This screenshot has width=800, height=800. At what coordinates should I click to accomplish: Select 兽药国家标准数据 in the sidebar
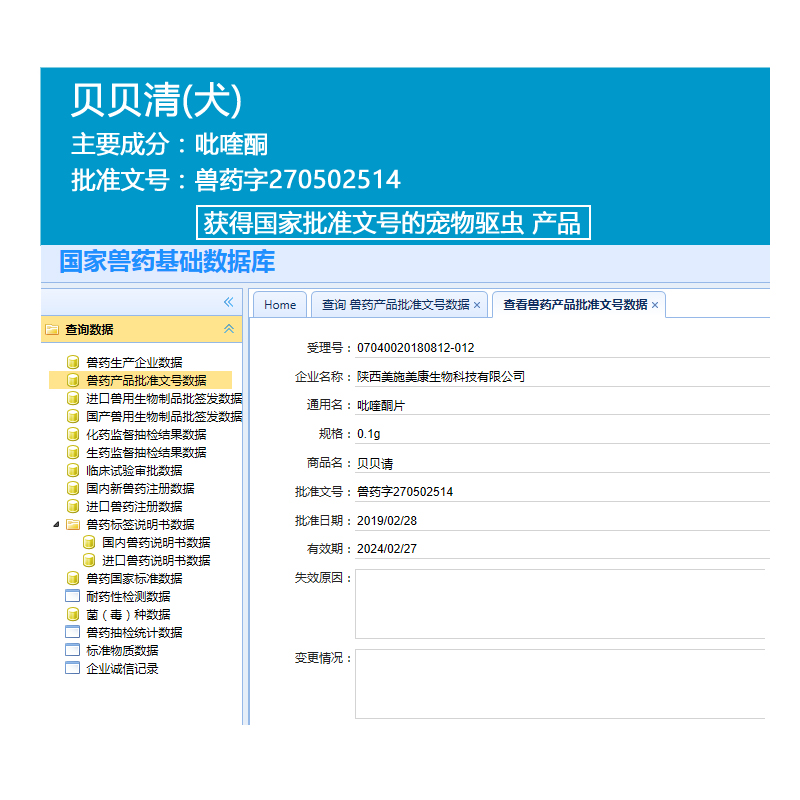pyautogui.click(x=134, y=578)
